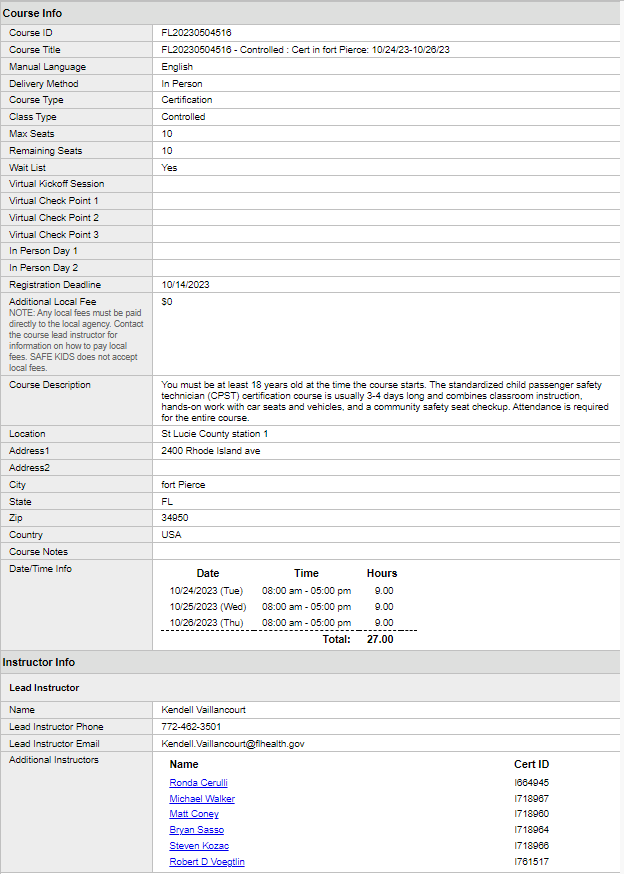Click the Virtual Check Point 3 label
This screenshot has width=624, height=874.
[x=54, y=235]
